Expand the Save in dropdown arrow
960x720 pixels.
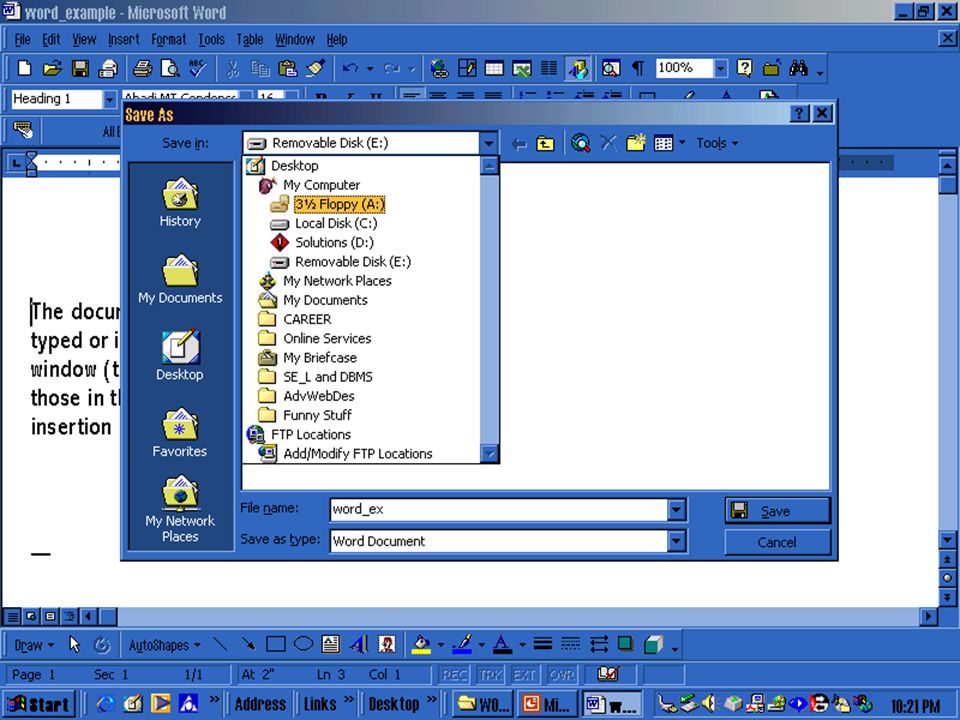(488, 144)
